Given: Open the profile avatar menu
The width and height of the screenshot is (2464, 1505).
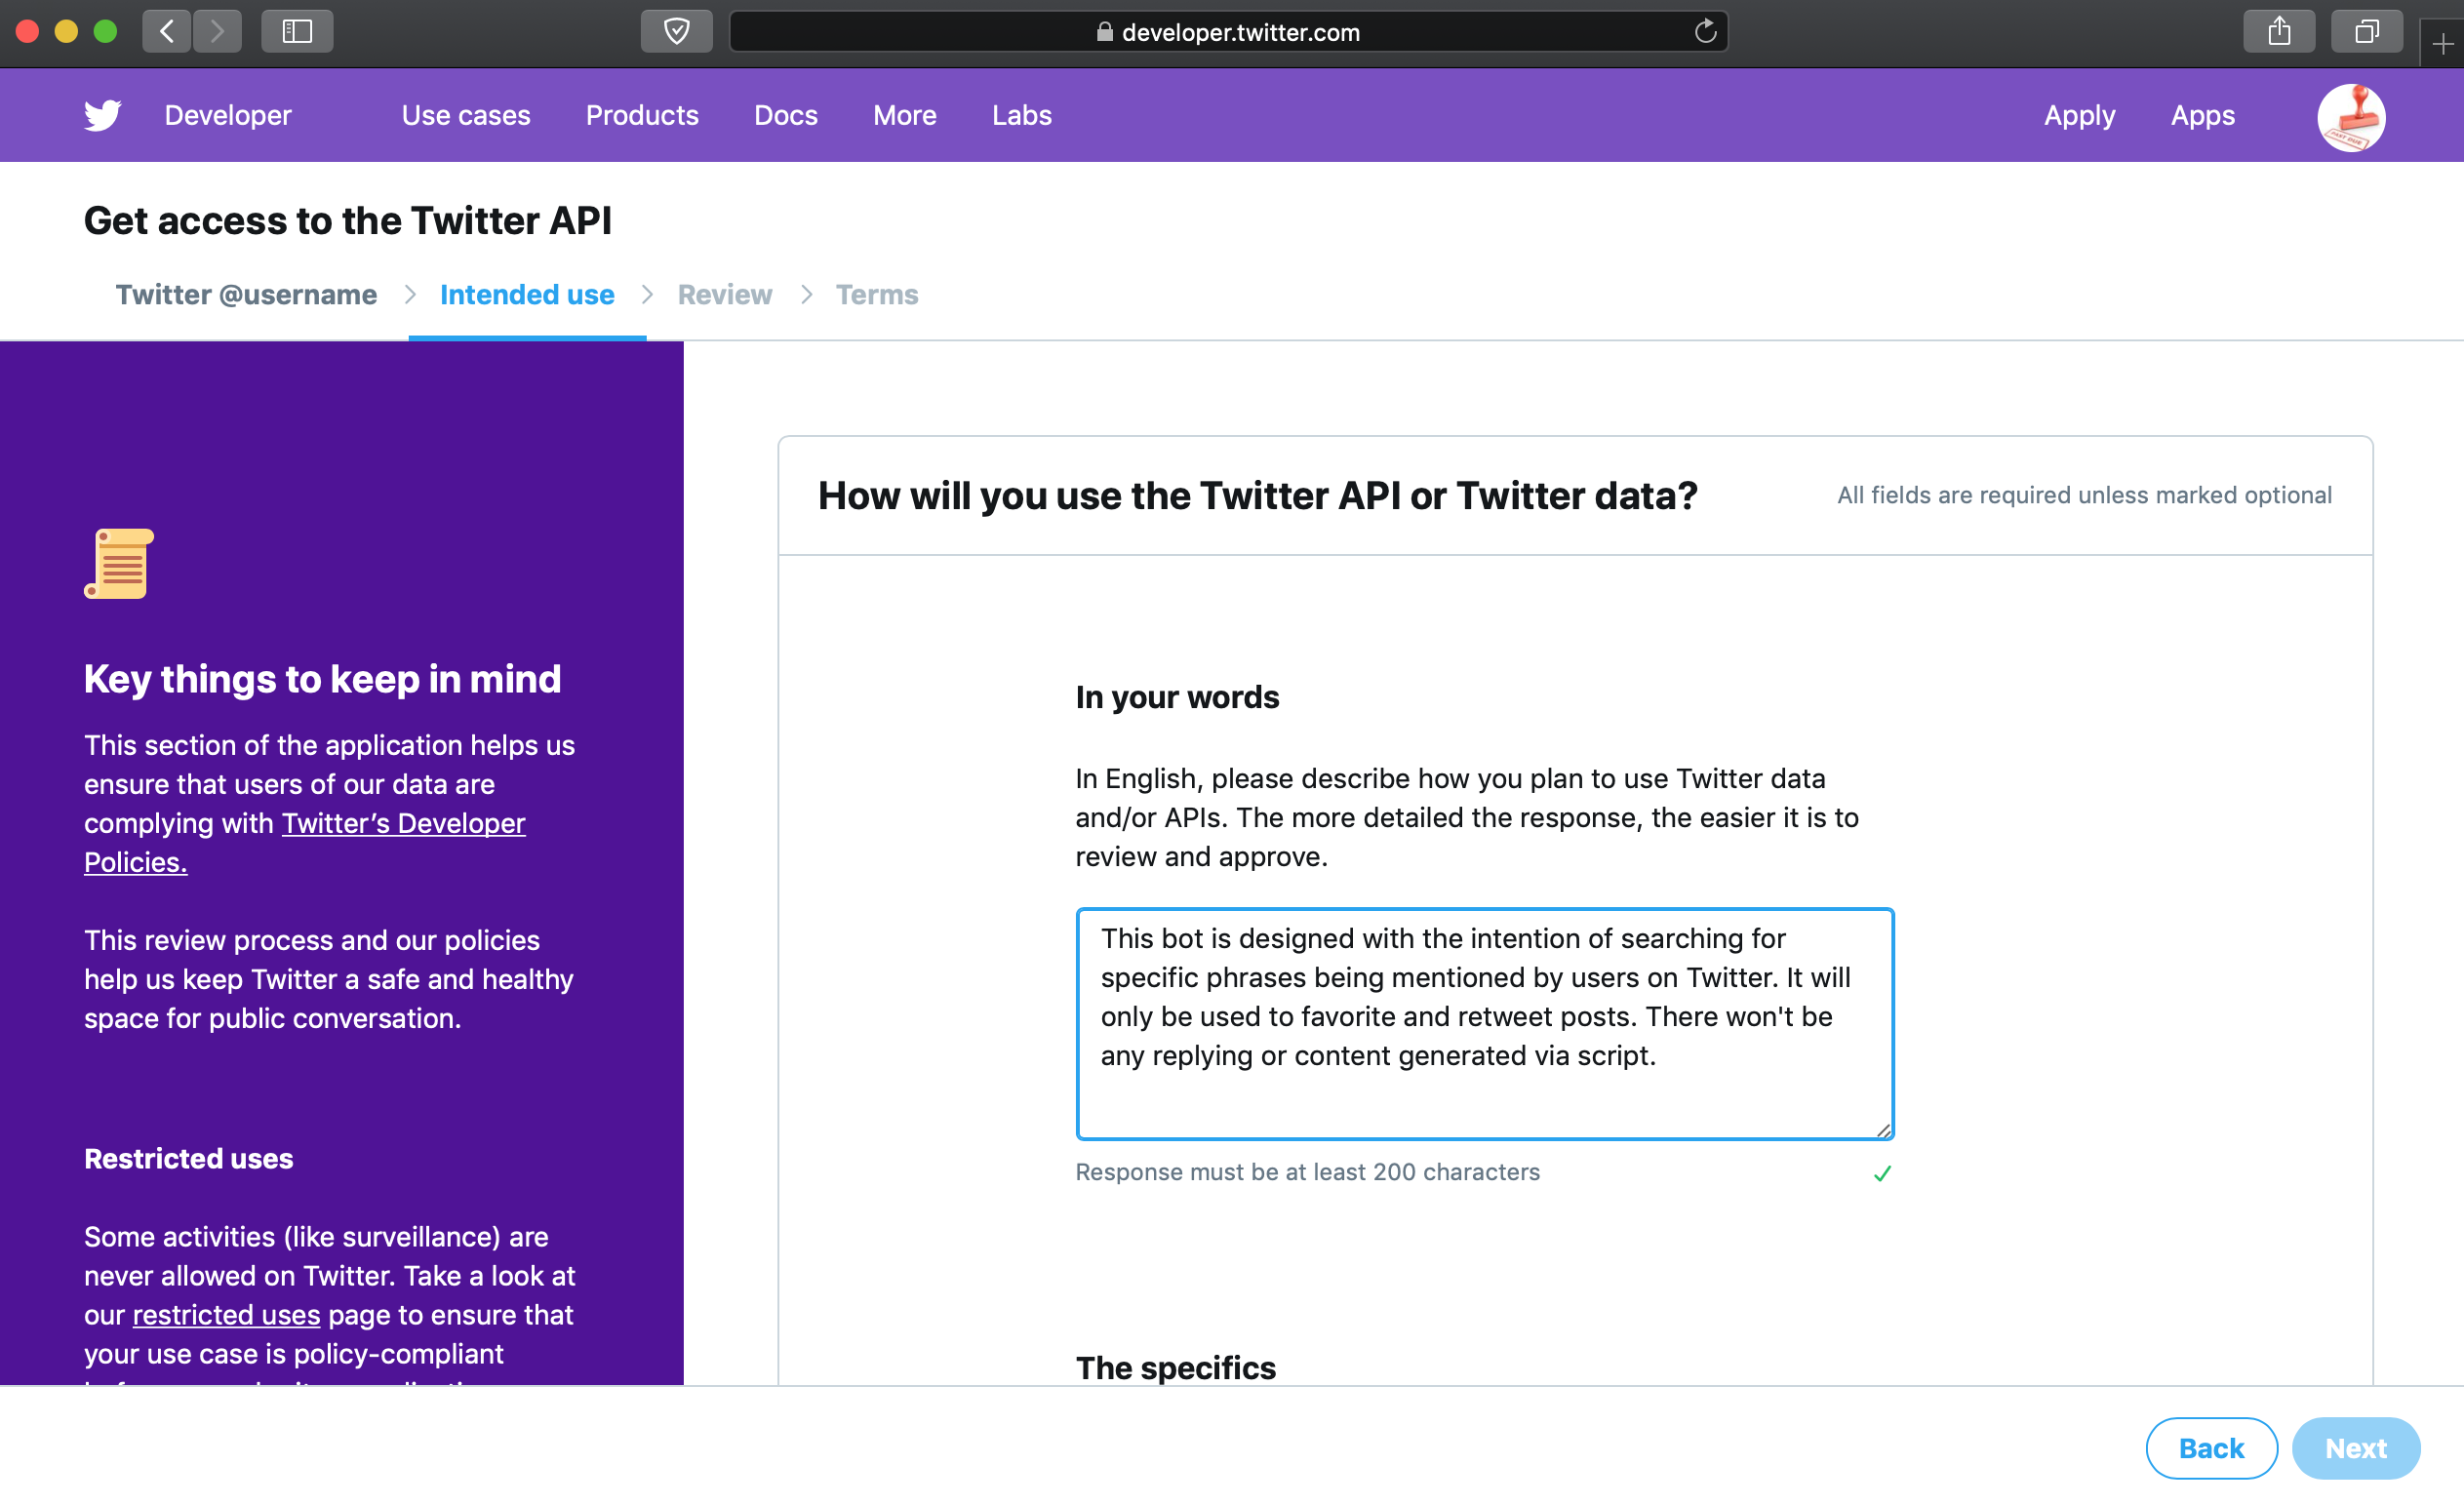Looking at the screenshot, I should [x=2351, y=116].
